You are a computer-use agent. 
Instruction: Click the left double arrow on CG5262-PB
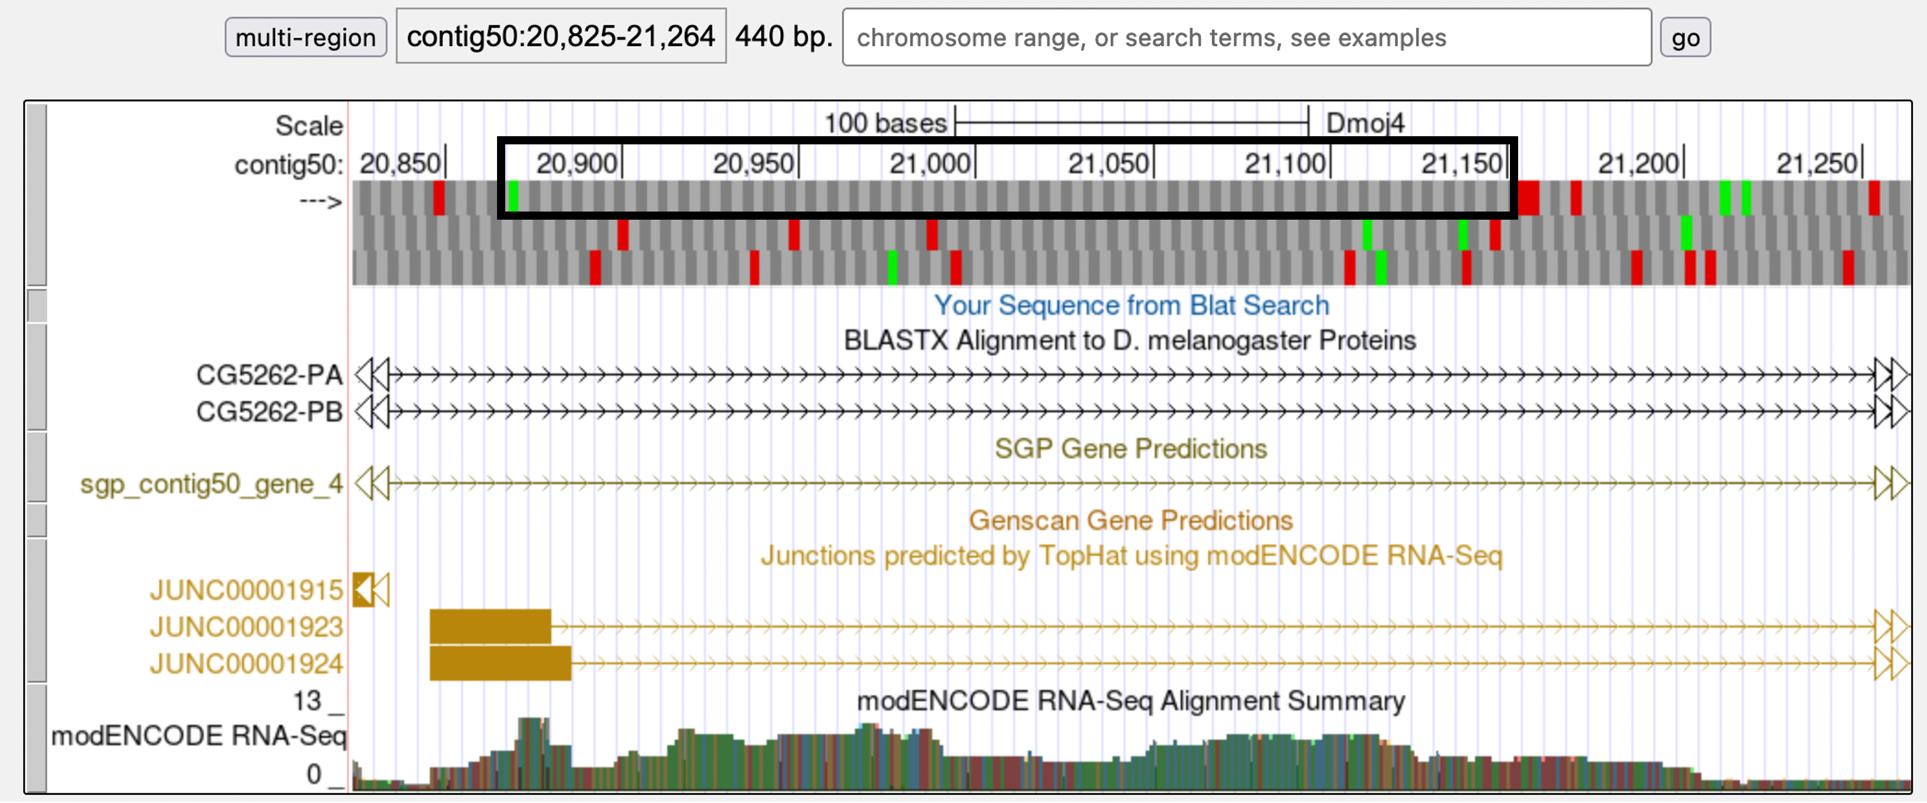(373, 412)
